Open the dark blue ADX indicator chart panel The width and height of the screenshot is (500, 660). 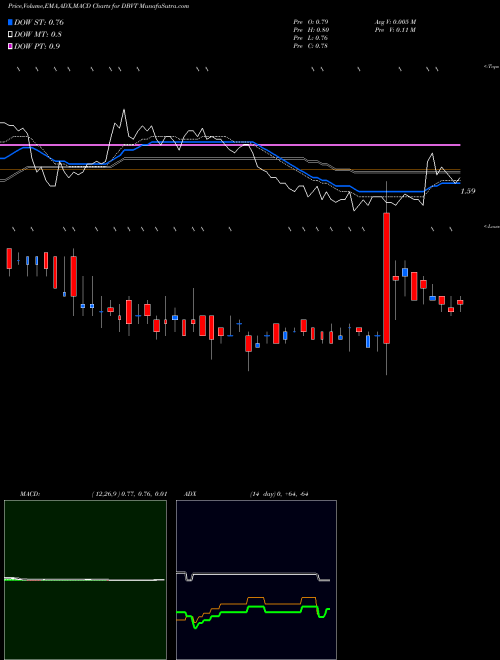tap(256, 580)
